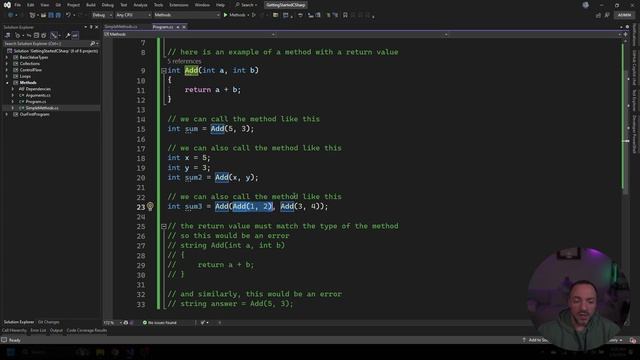
Task: Pin the Program.cs tab
Action: [178, 27]
